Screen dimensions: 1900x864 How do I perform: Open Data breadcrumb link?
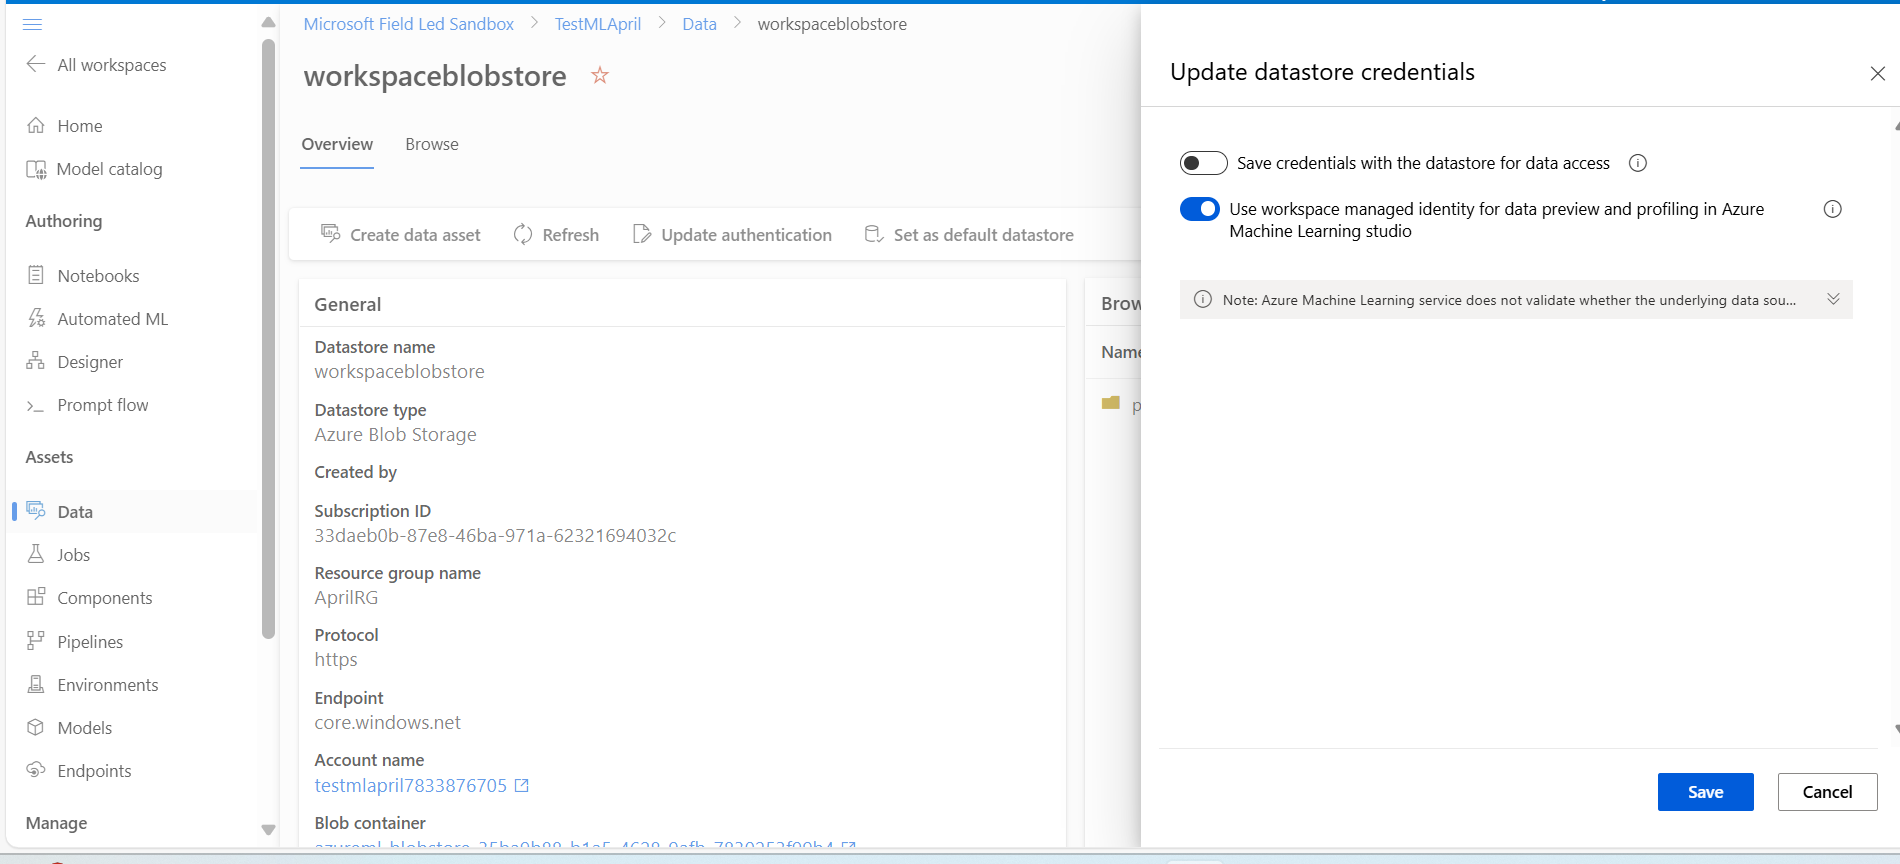[699, 24]
